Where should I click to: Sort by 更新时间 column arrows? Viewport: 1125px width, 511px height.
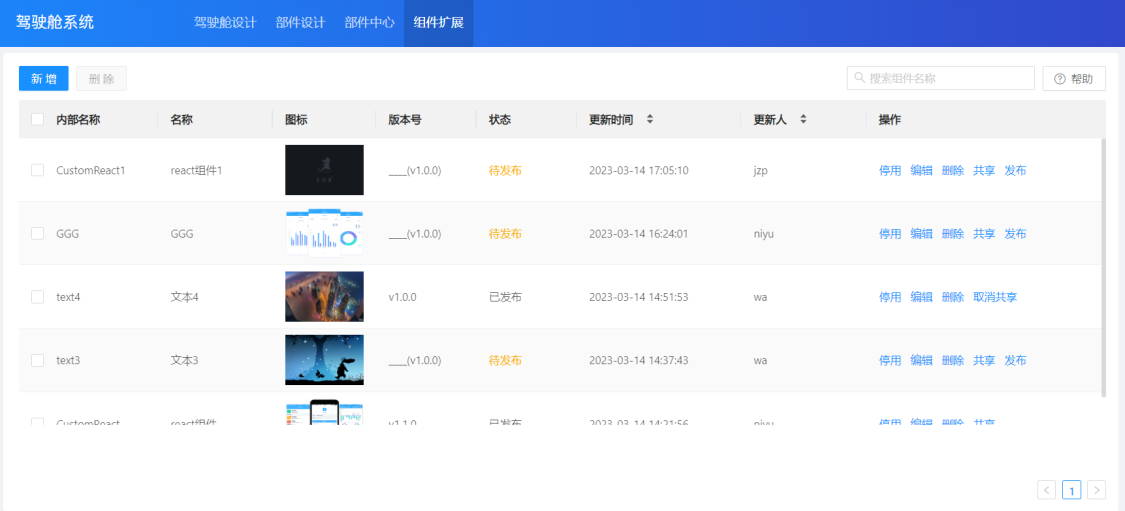click(650, 119)
